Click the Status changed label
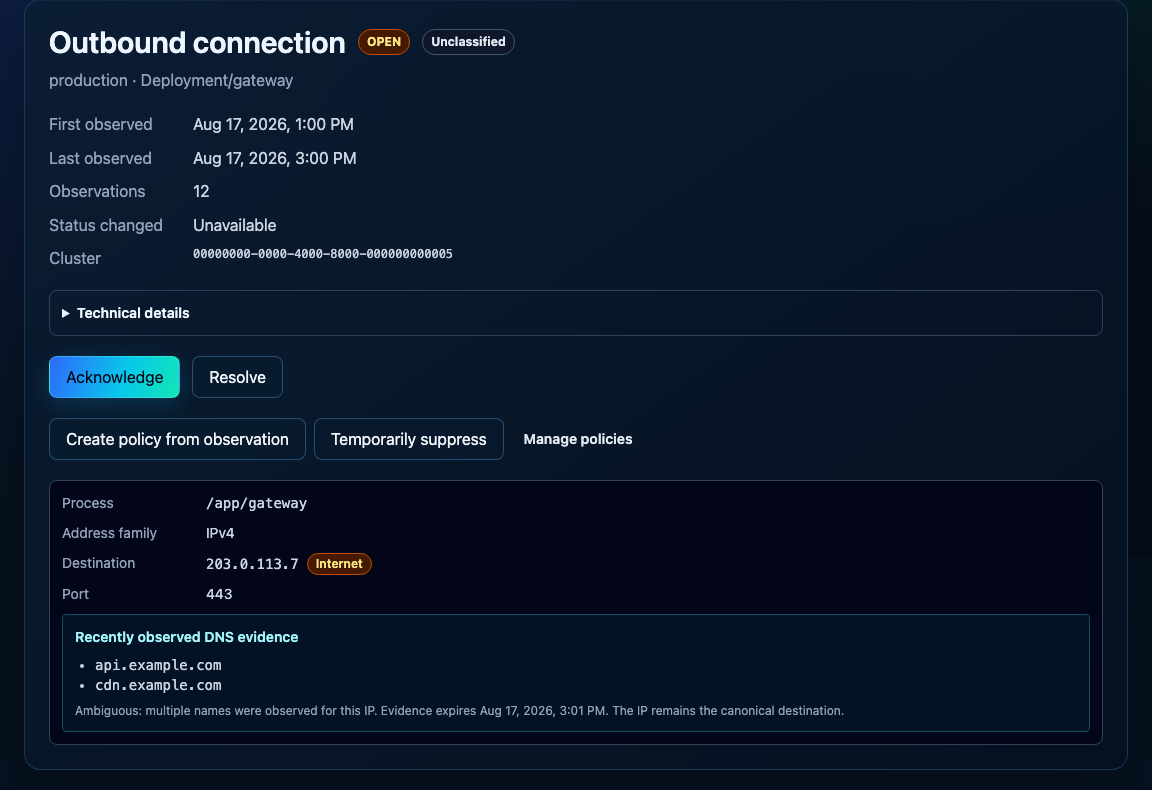1152x790 pixels. 106,225
